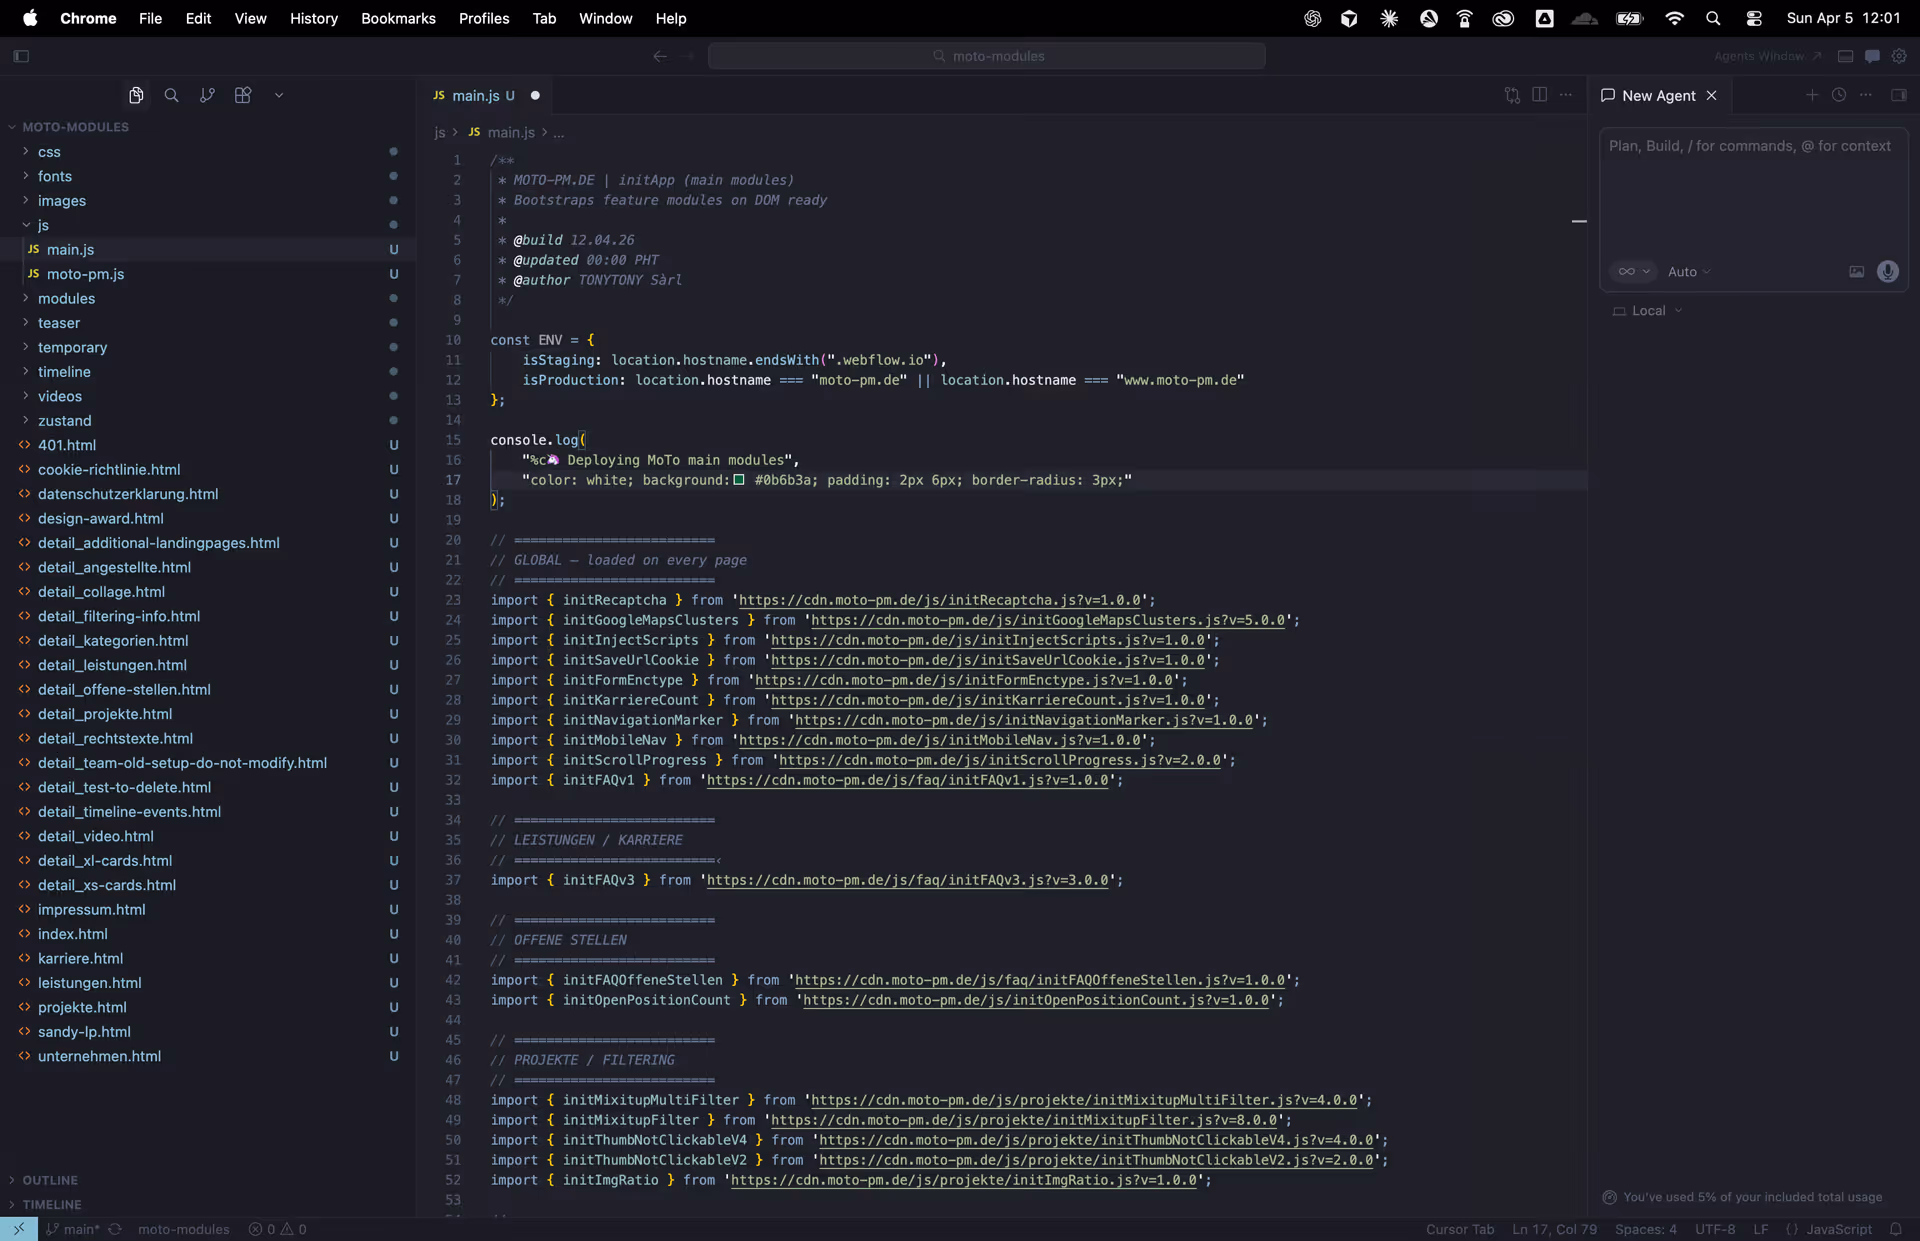Select the main.js editor tab

pyautogui.click(x=475, y=95)
